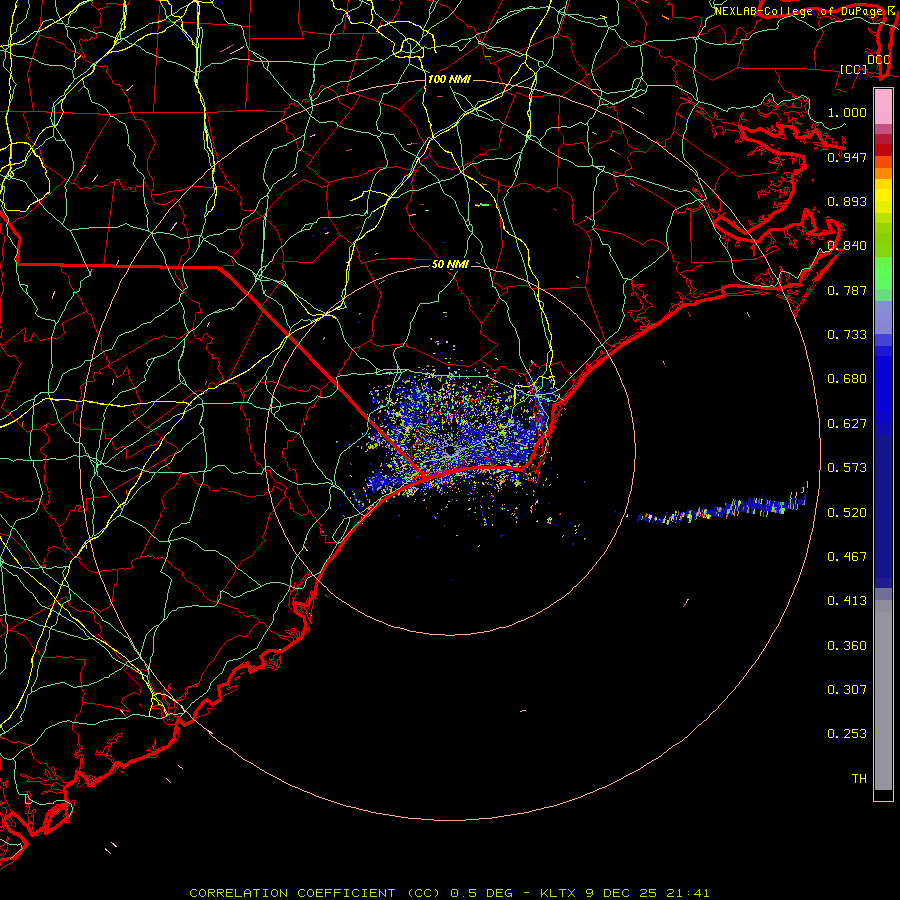The image size is (900, 900).
Task: Click the DCC [CC] legend title
Action: coord(865,64)
